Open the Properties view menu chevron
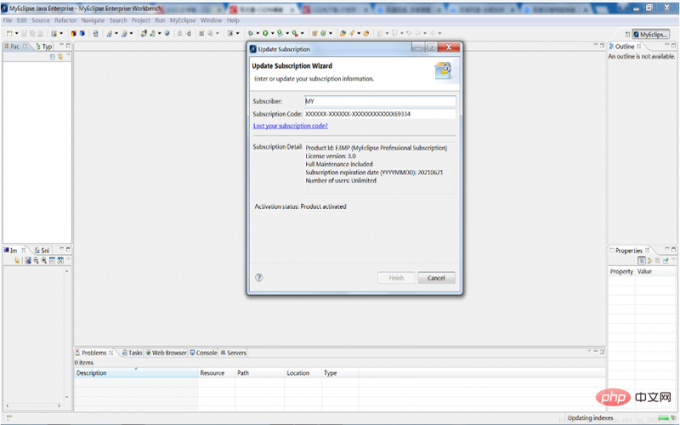The height and width of the screenshot is (425, 680). coord(673,260)
